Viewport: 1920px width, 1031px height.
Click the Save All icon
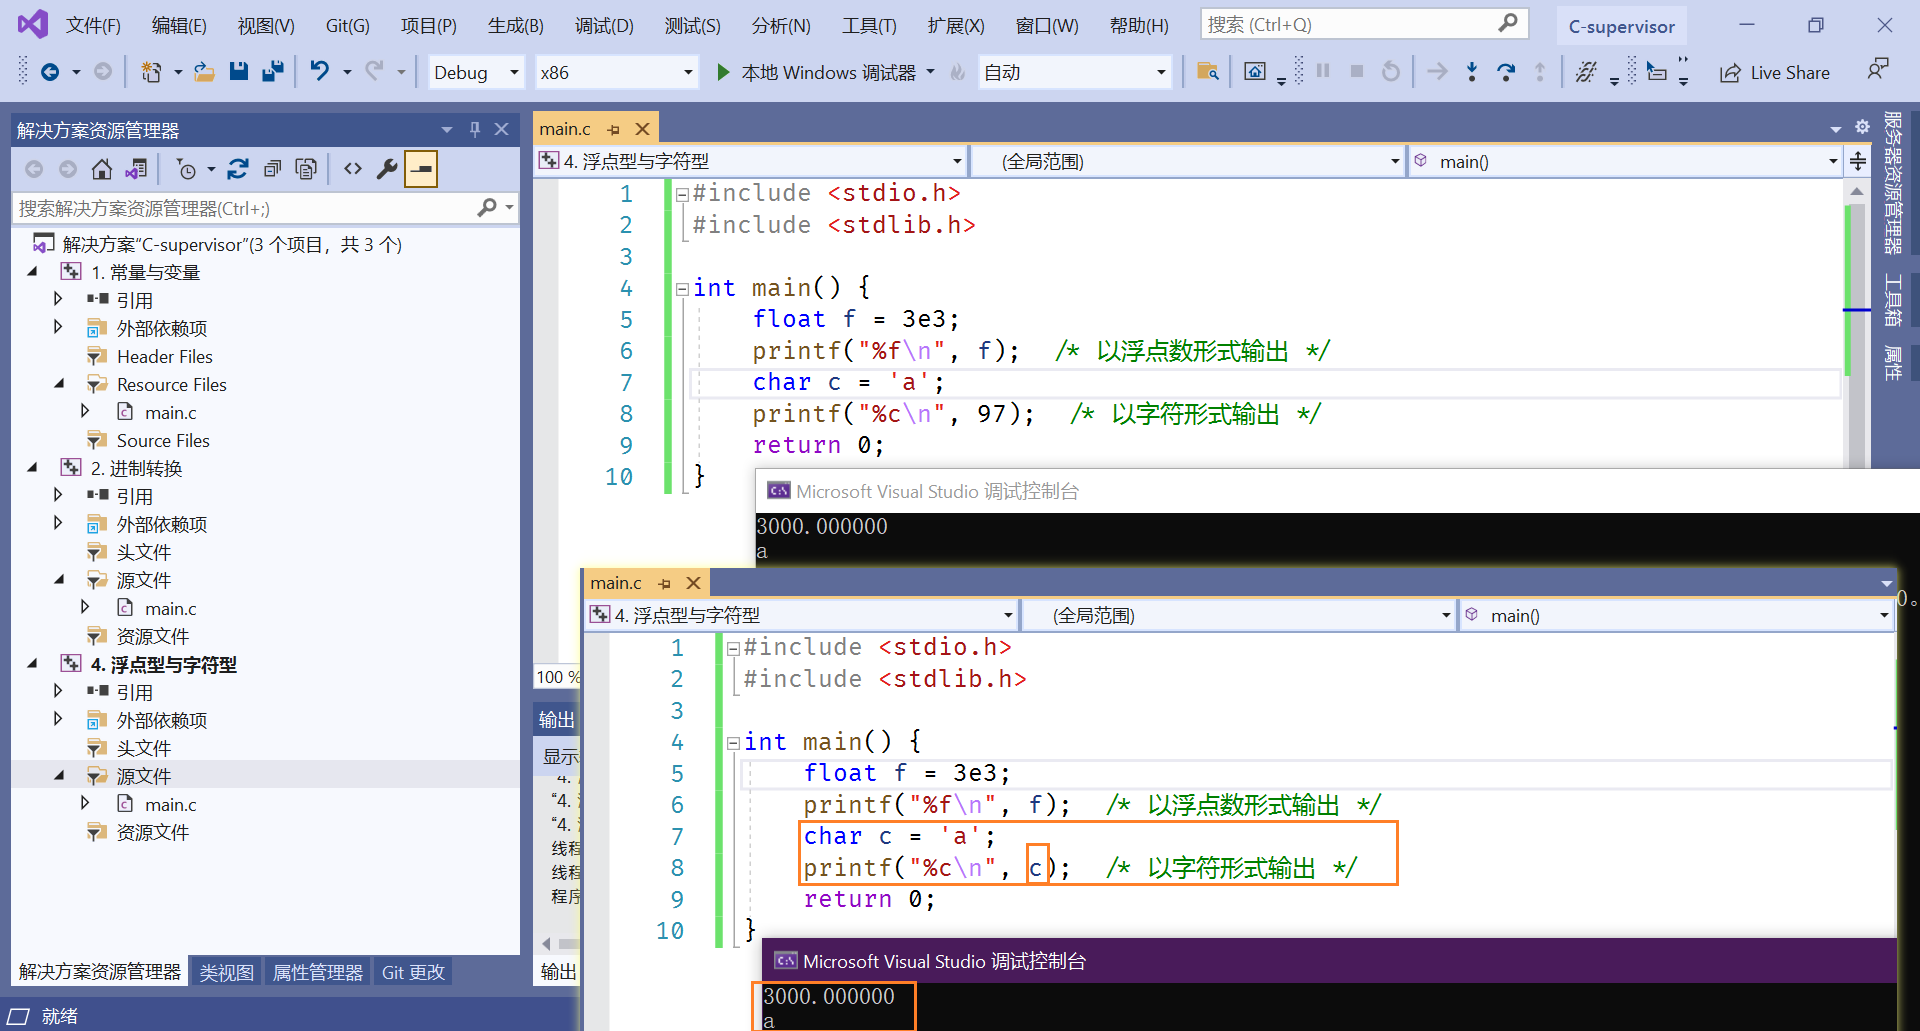pos(272,71)
